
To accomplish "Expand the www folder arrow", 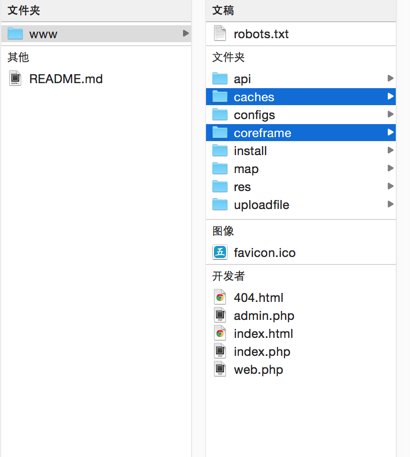I will click(x=186, y=33).
